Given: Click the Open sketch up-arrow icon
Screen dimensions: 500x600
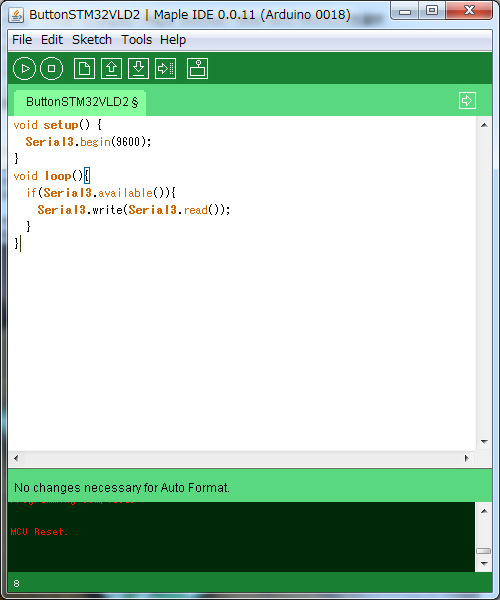Looking at the screenshot, I should coord(111,68).
